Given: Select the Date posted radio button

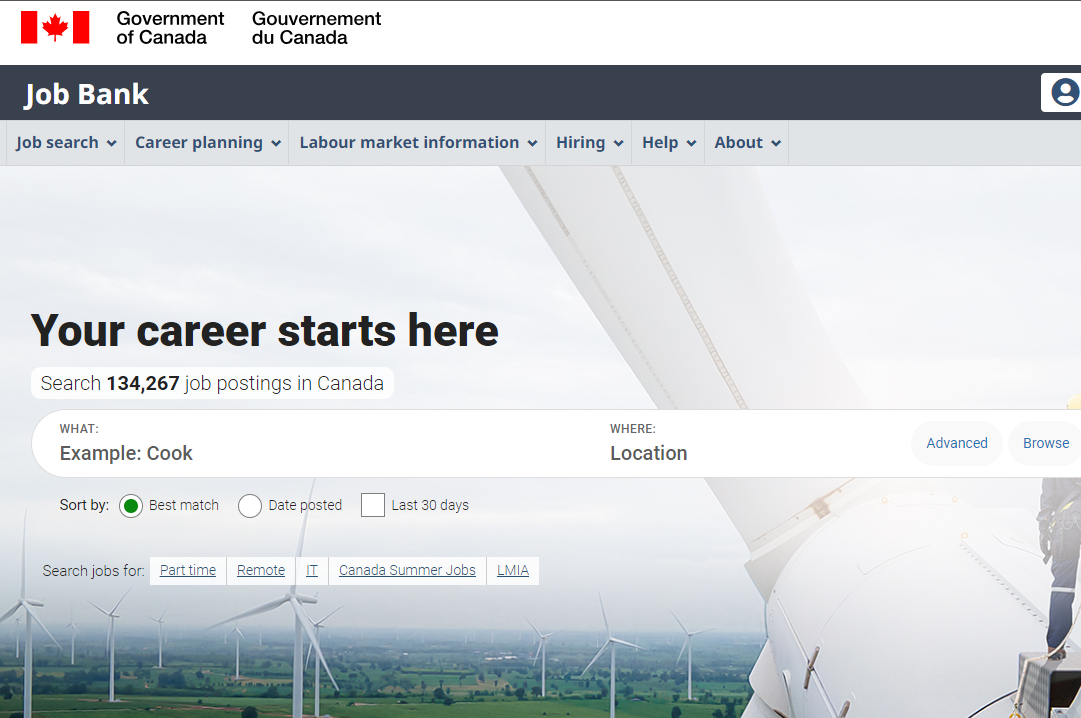Looking at the screenshot, I should click(250, 506).
